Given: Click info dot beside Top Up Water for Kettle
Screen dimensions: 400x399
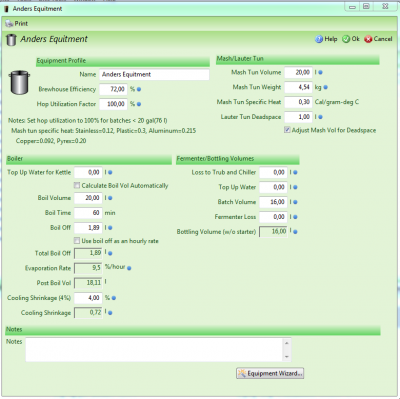Looking at the screenshot, I should (110, 172).
